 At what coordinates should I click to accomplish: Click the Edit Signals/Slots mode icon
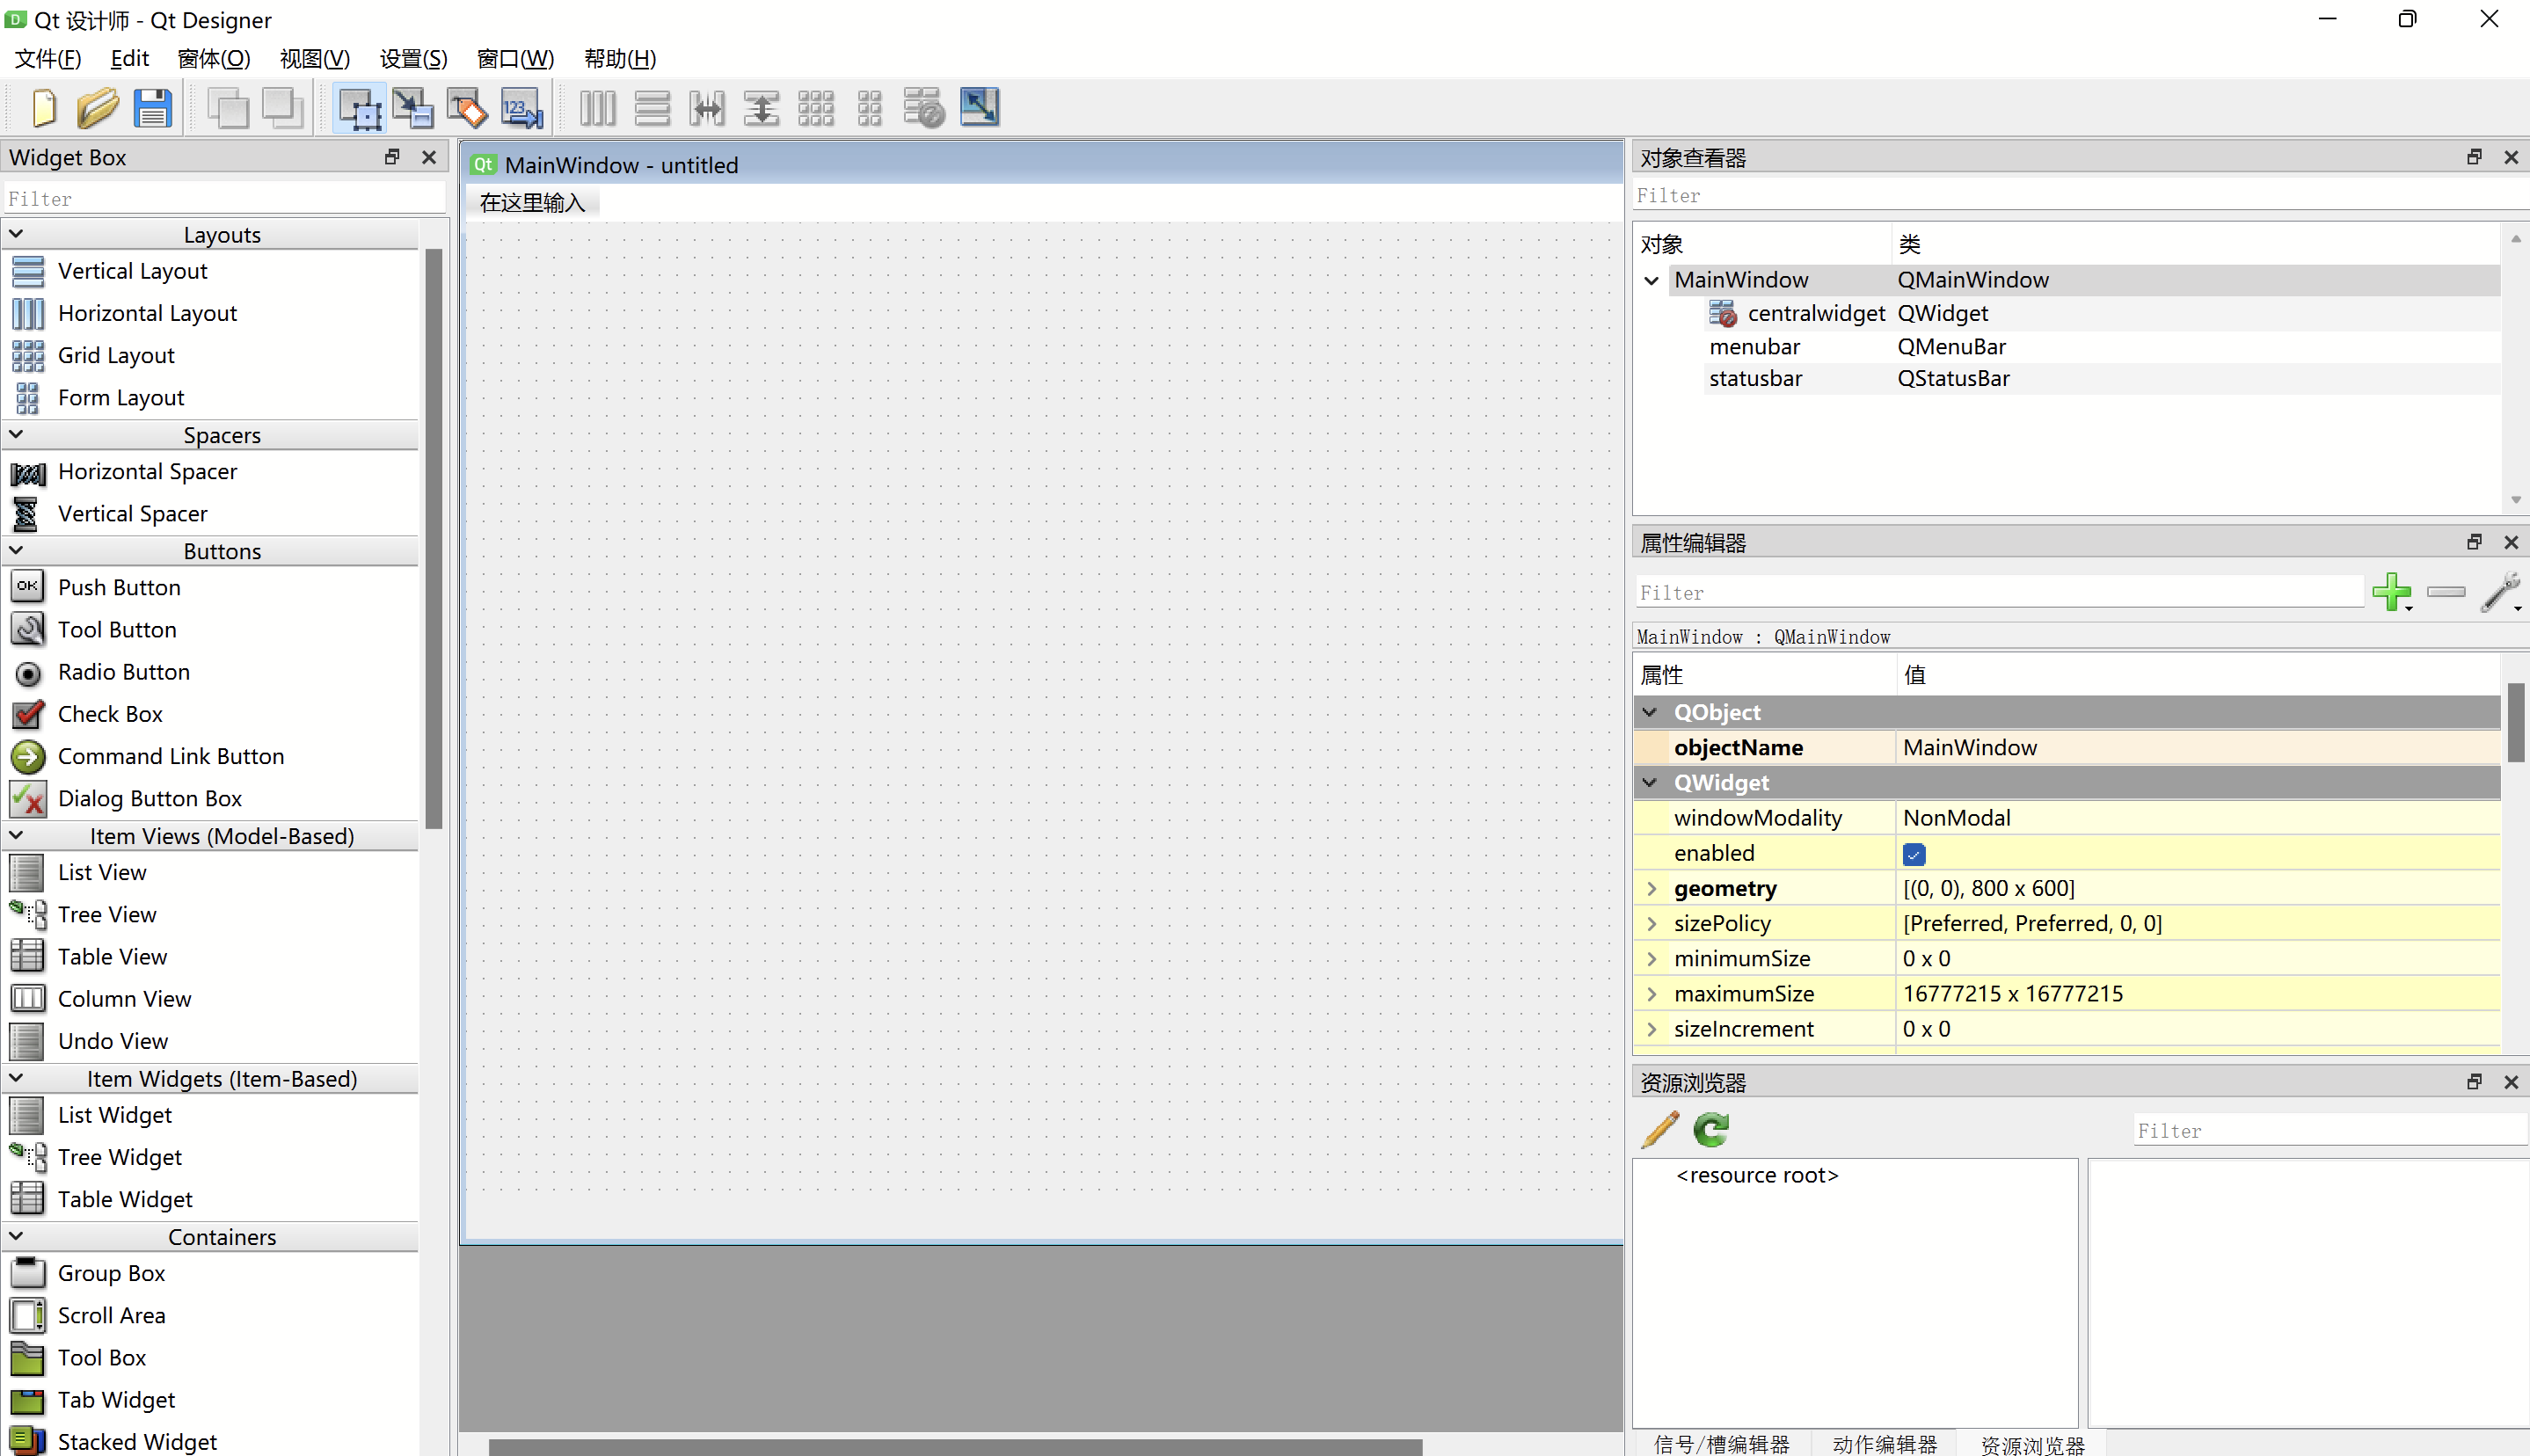pyautogui.click(x=415, y=108)
